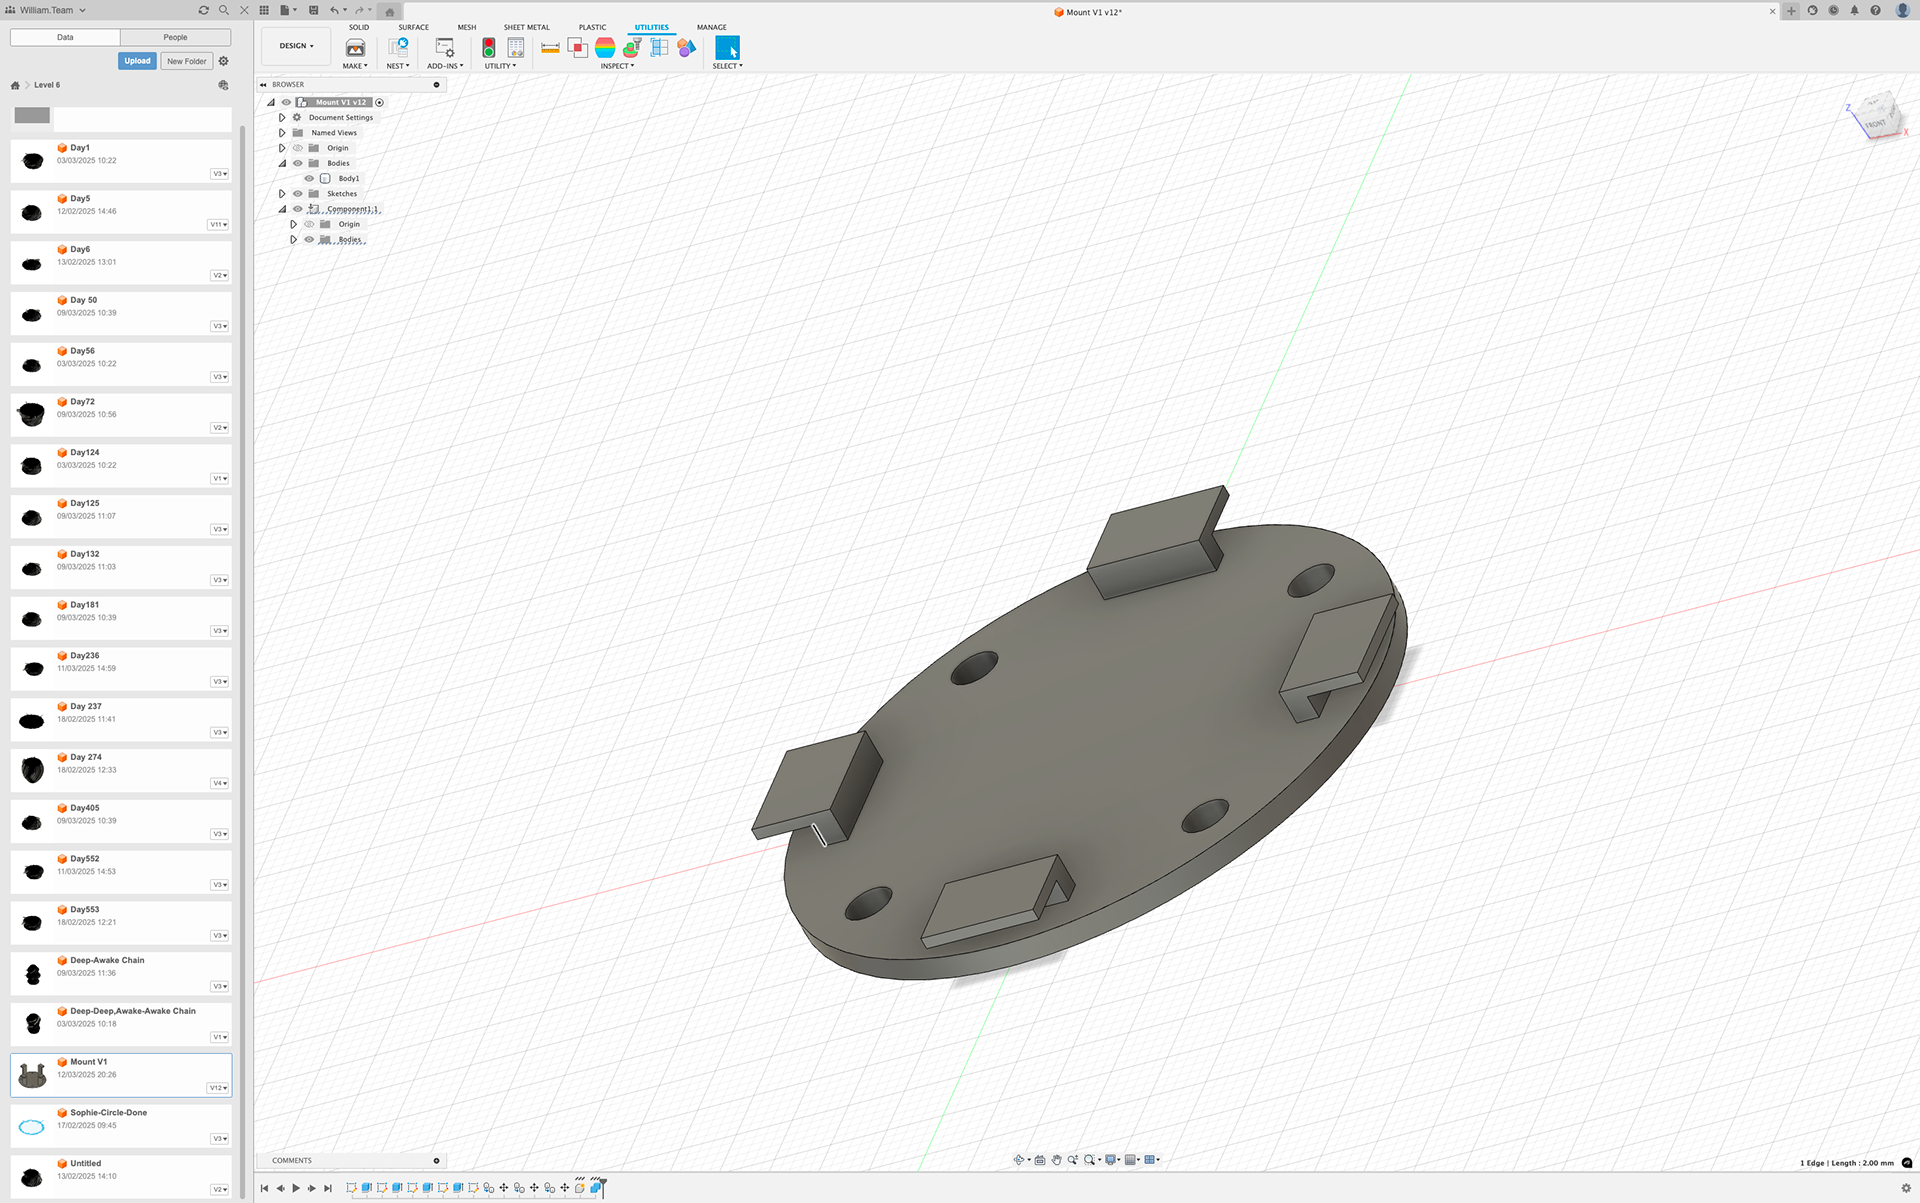Collapse the top-level Bodies node
This screenshot has width=1920, height=1203.
tap(282, 163)
